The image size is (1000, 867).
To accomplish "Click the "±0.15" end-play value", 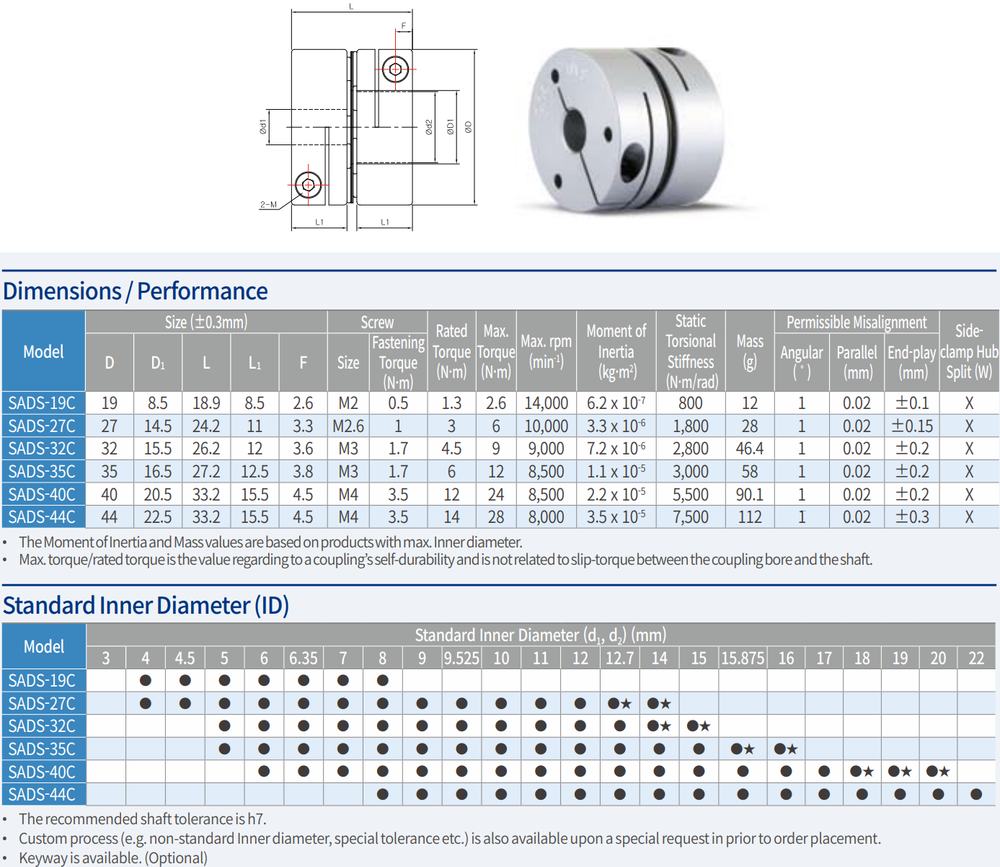I will tap(912, 426).
